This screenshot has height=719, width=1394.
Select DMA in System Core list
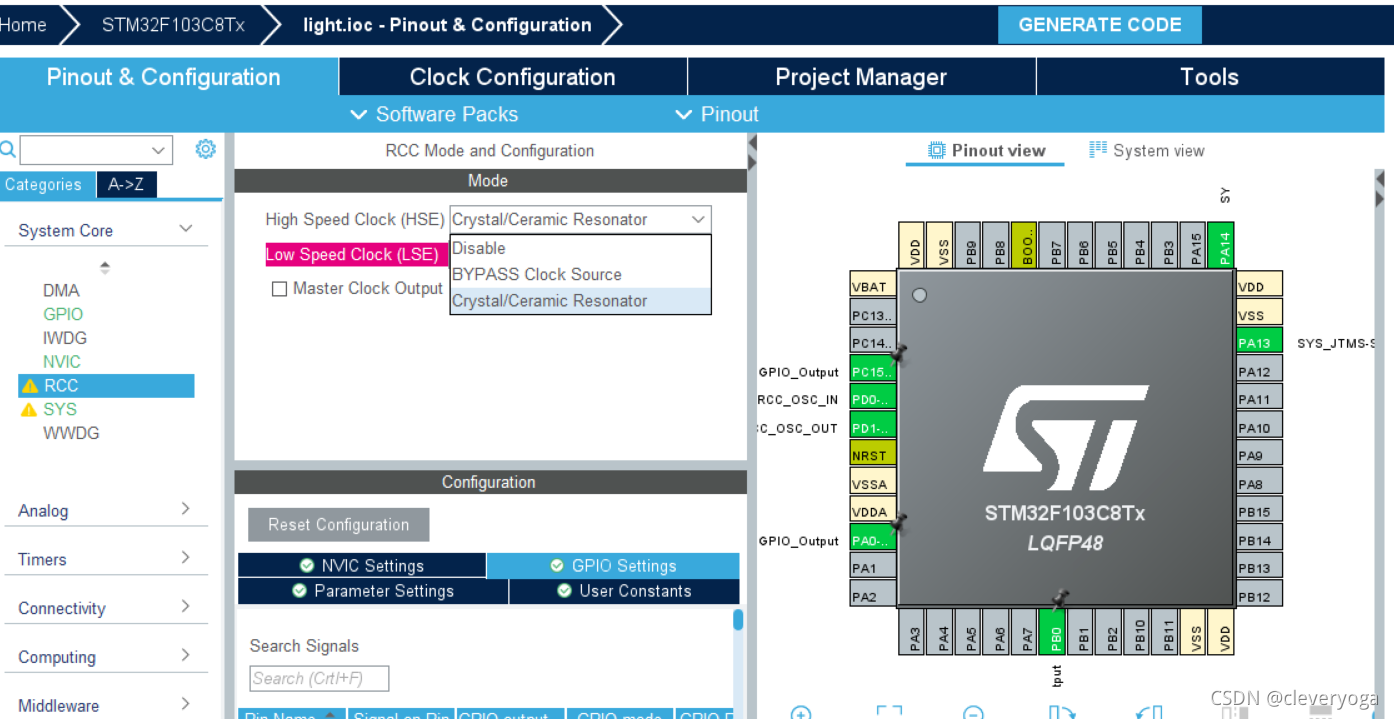point(61,290)
